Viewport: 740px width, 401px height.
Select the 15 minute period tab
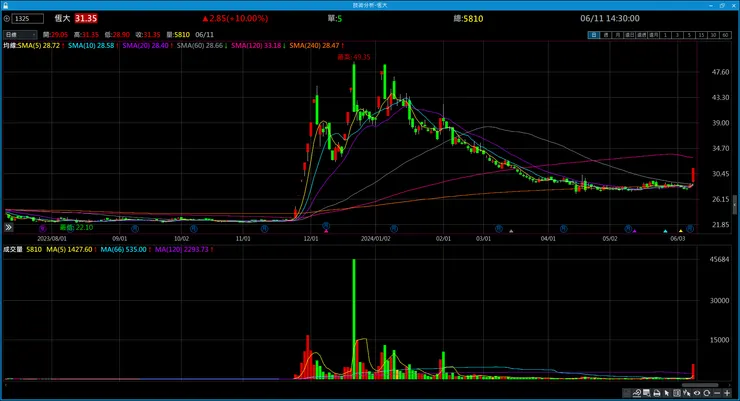(x=701, y=35)
